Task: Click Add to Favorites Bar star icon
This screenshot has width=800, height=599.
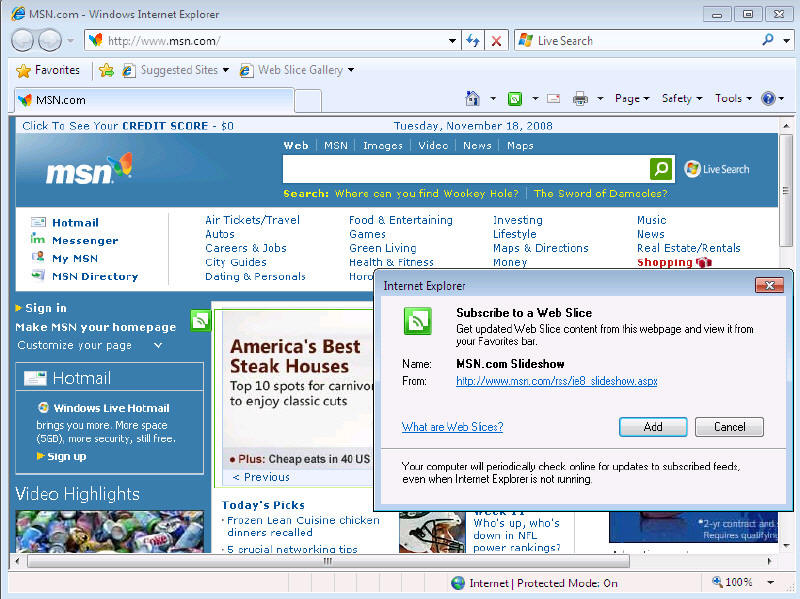Action: (x=106, y=70)
